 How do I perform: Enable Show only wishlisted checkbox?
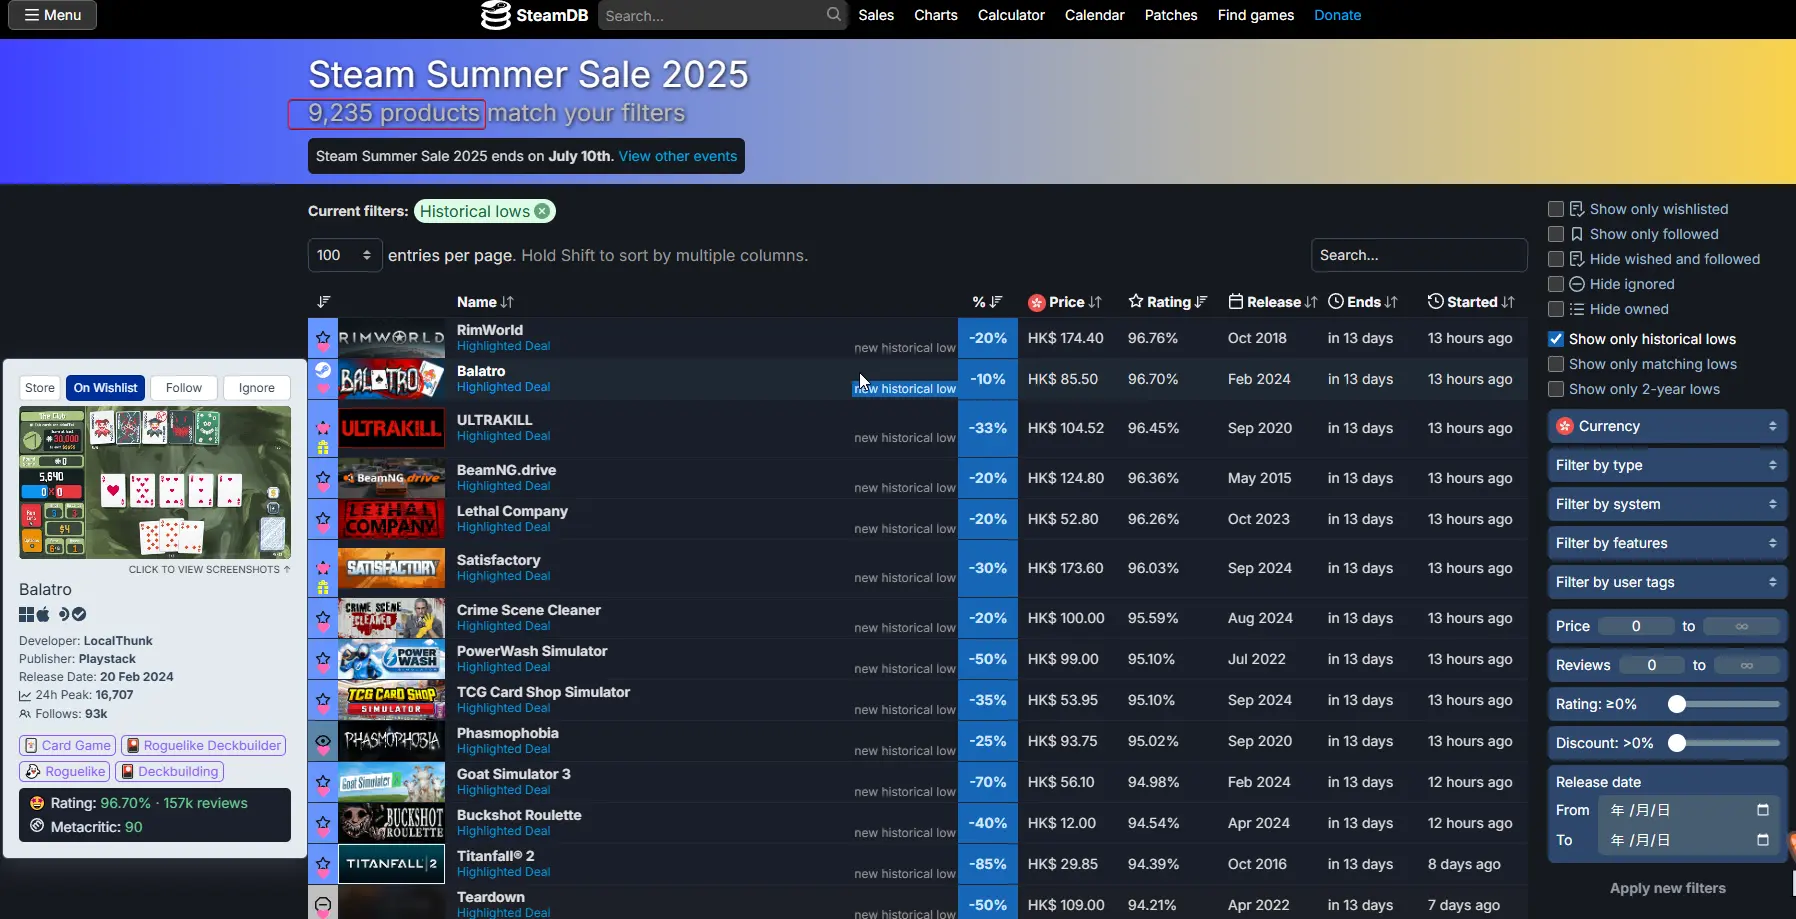click(1556, 209)
